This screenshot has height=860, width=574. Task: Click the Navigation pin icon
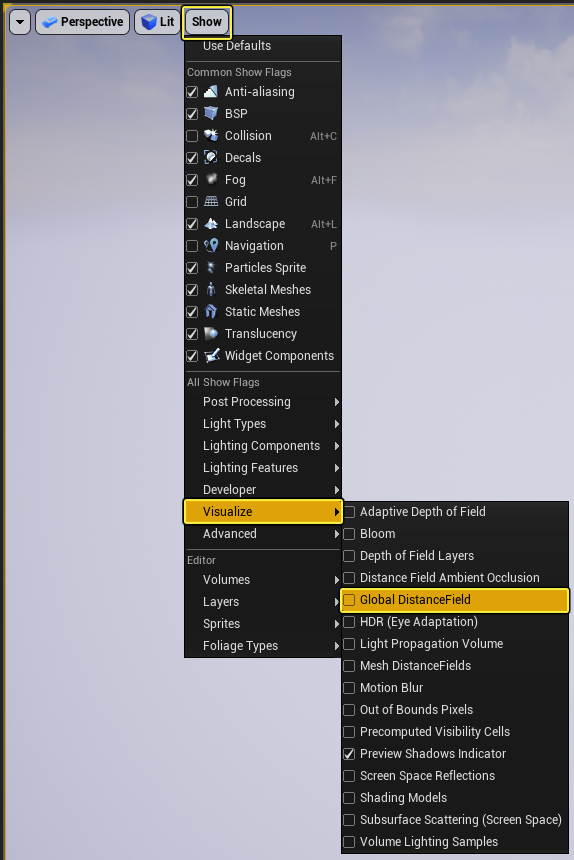(211, 246)
